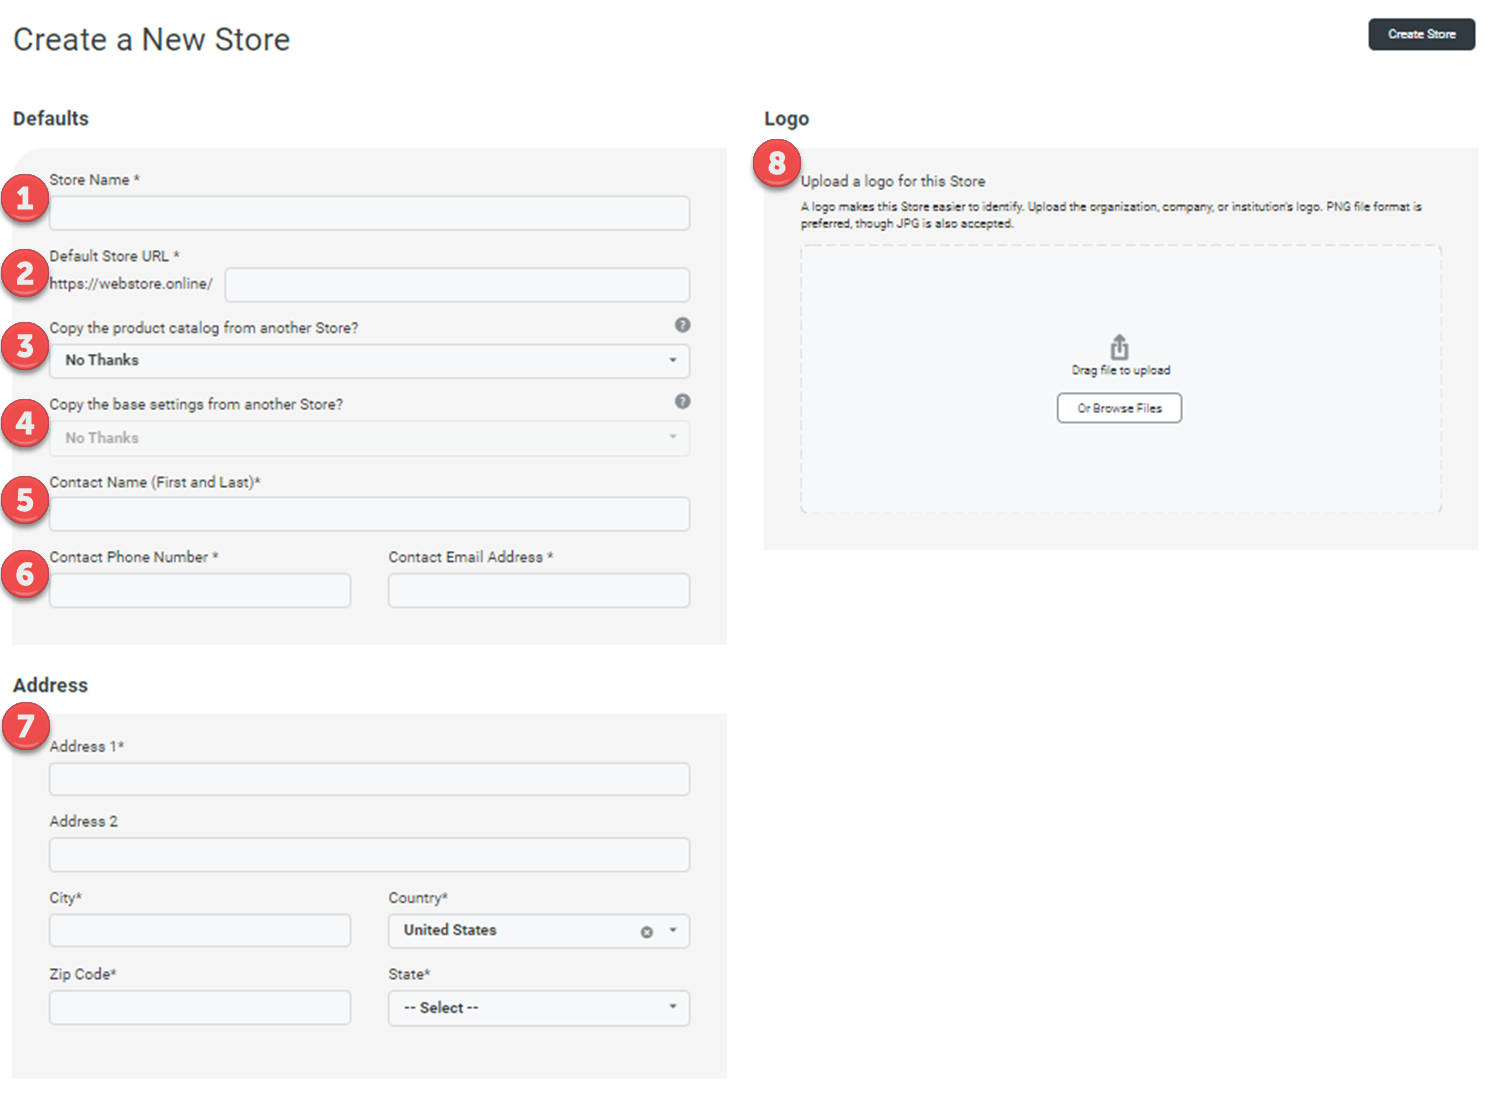
Task: Clear the United States country selection
Action: 647,931
